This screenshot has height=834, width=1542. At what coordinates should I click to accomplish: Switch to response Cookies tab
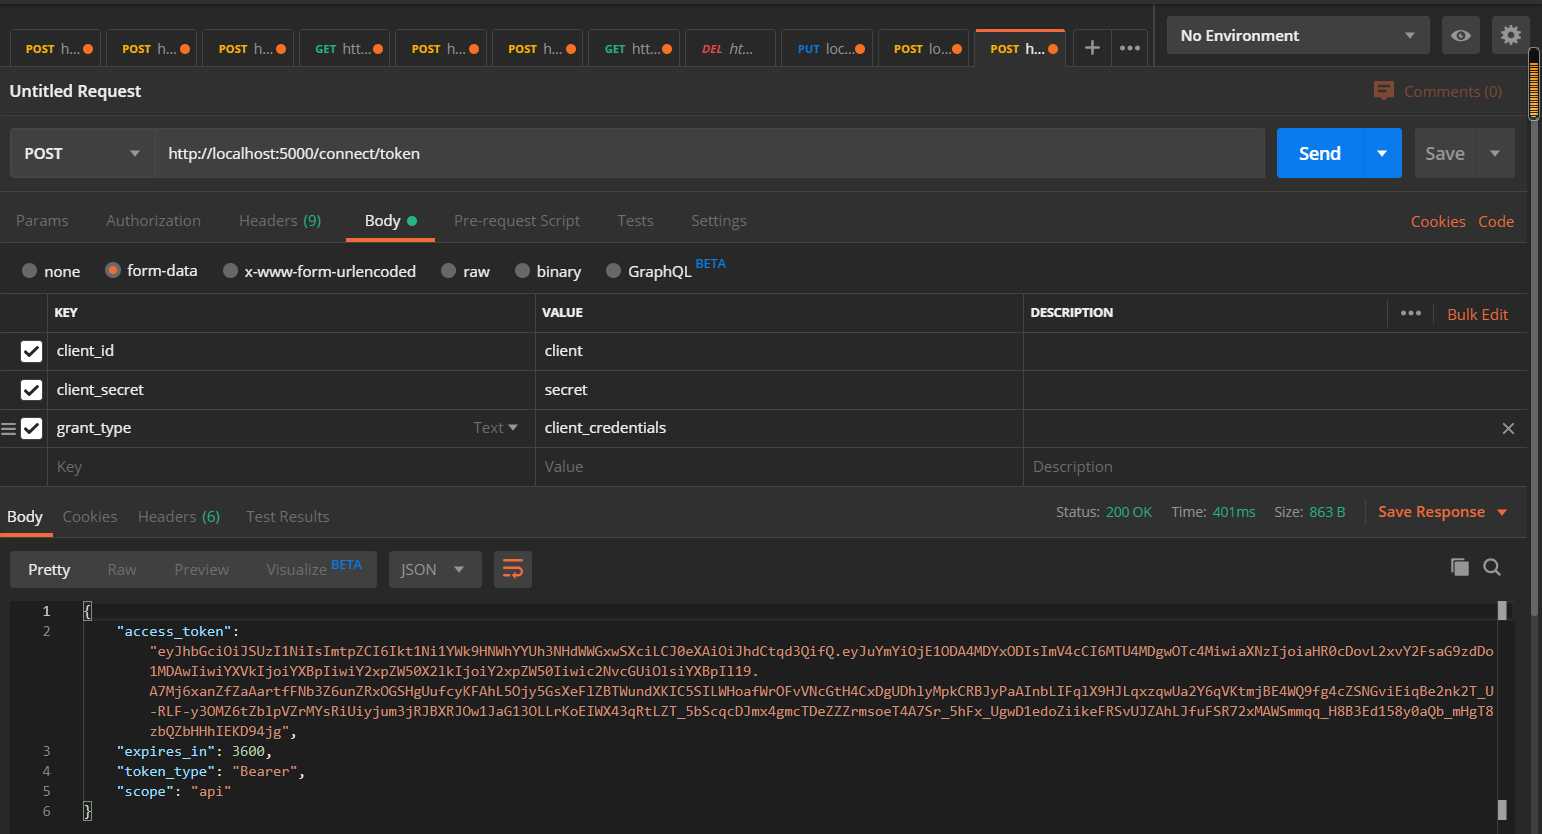click(x=90, y=517)
